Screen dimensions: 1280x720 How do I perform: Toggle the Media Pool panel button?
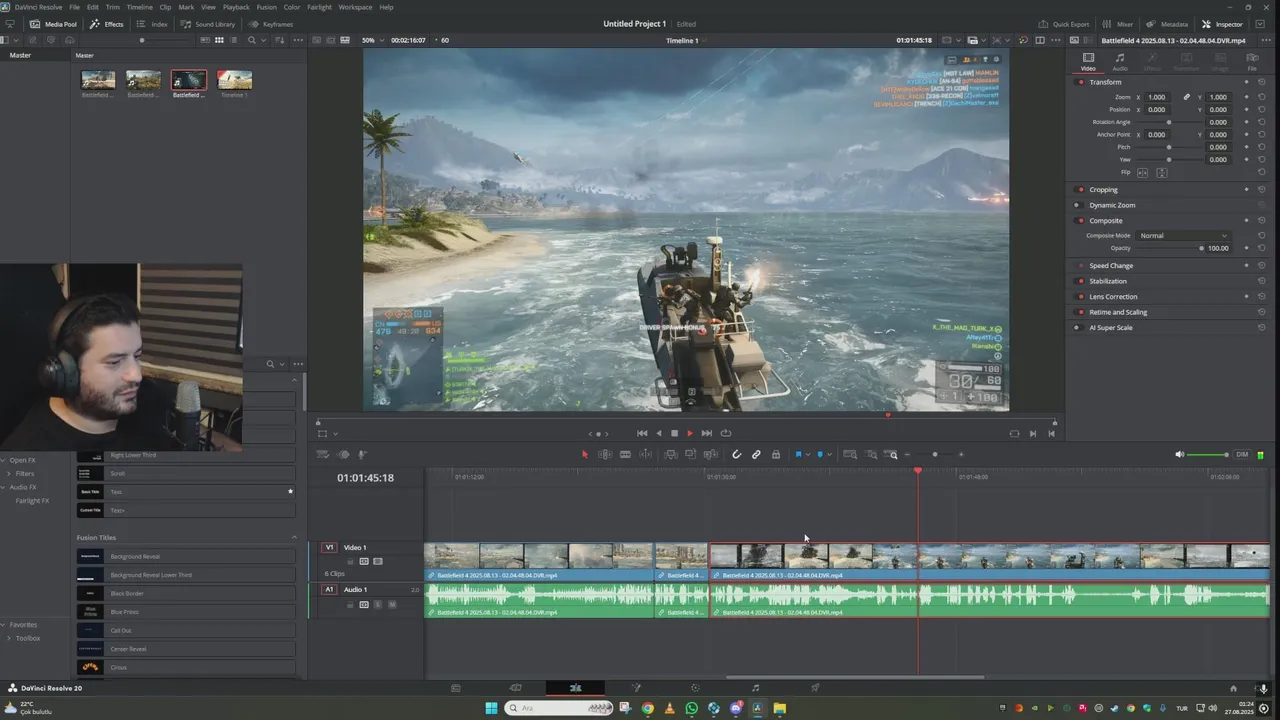pyautogui.click(x=53, y=24)
